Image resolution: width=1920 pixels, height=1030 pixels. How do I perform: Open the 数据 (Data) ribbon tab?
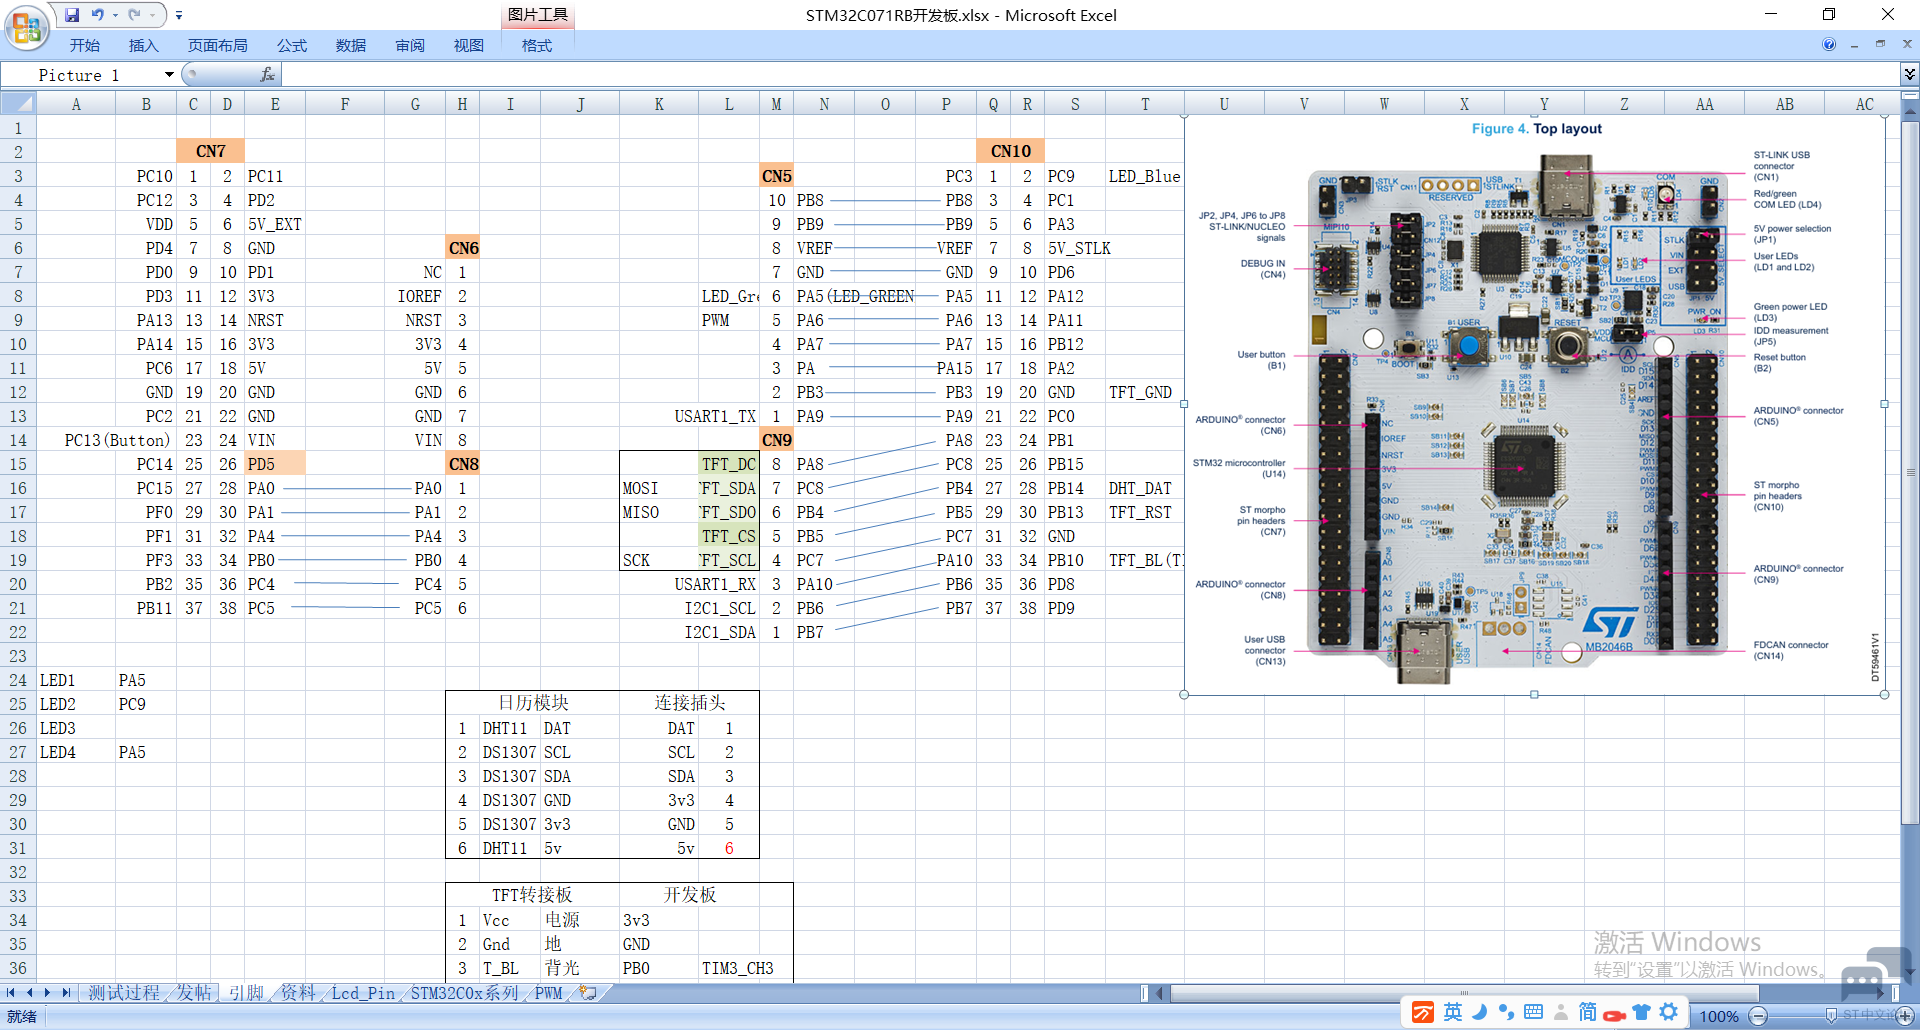click(351, 46)
